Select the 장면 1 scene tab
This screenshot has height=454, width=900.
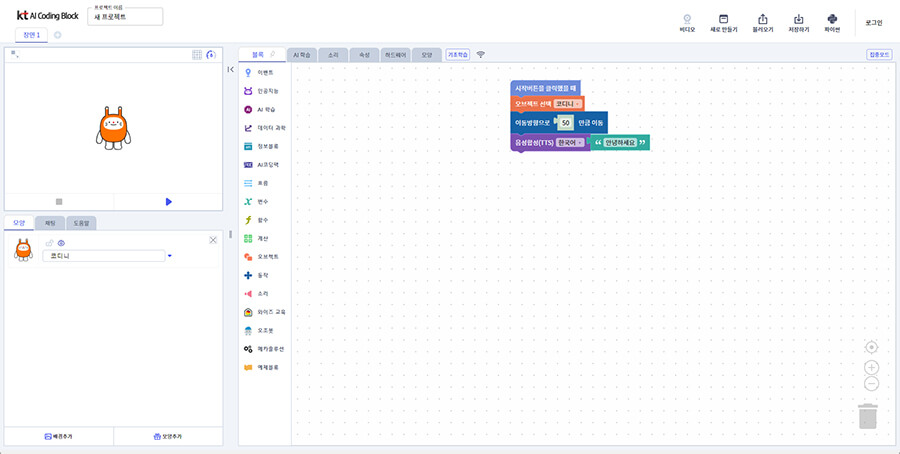point(31,35)
